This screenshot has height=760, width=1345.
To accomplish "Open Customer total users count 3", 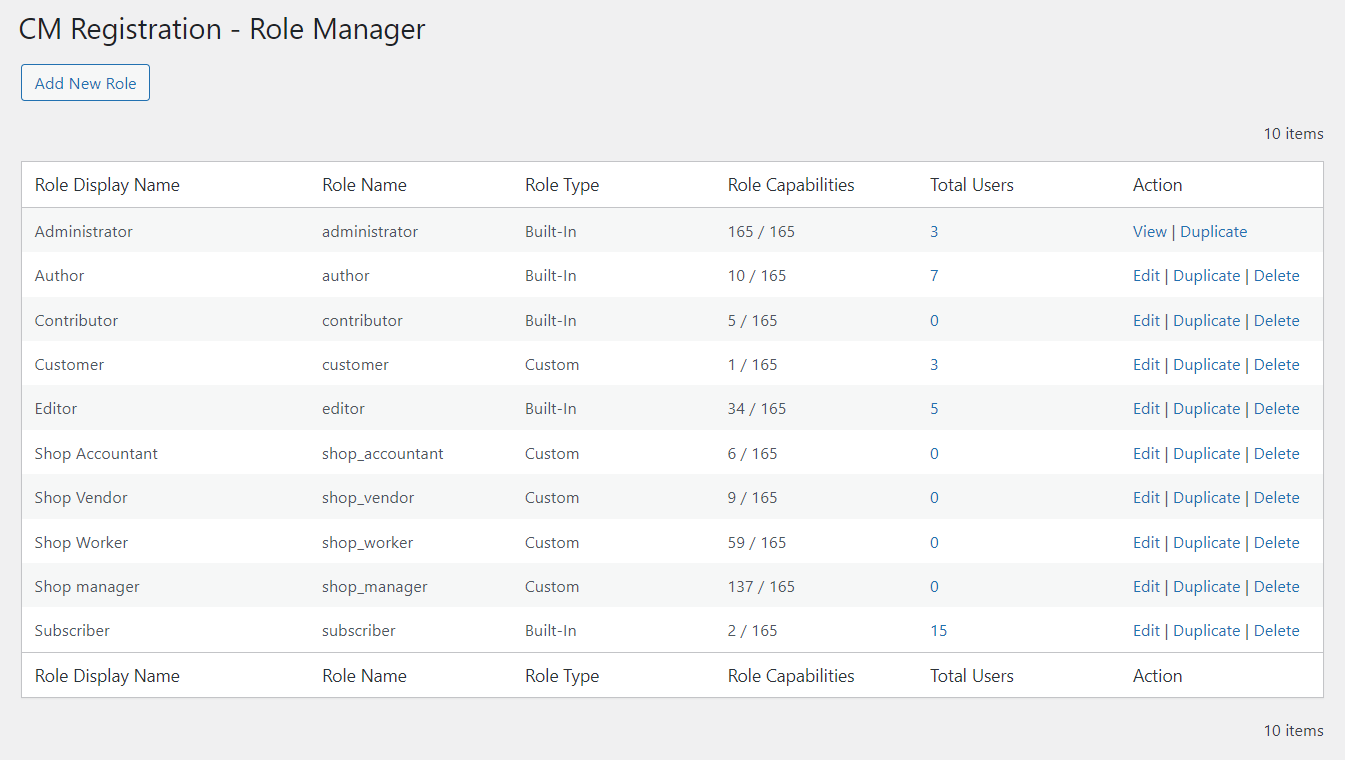I will click(934, 364).
